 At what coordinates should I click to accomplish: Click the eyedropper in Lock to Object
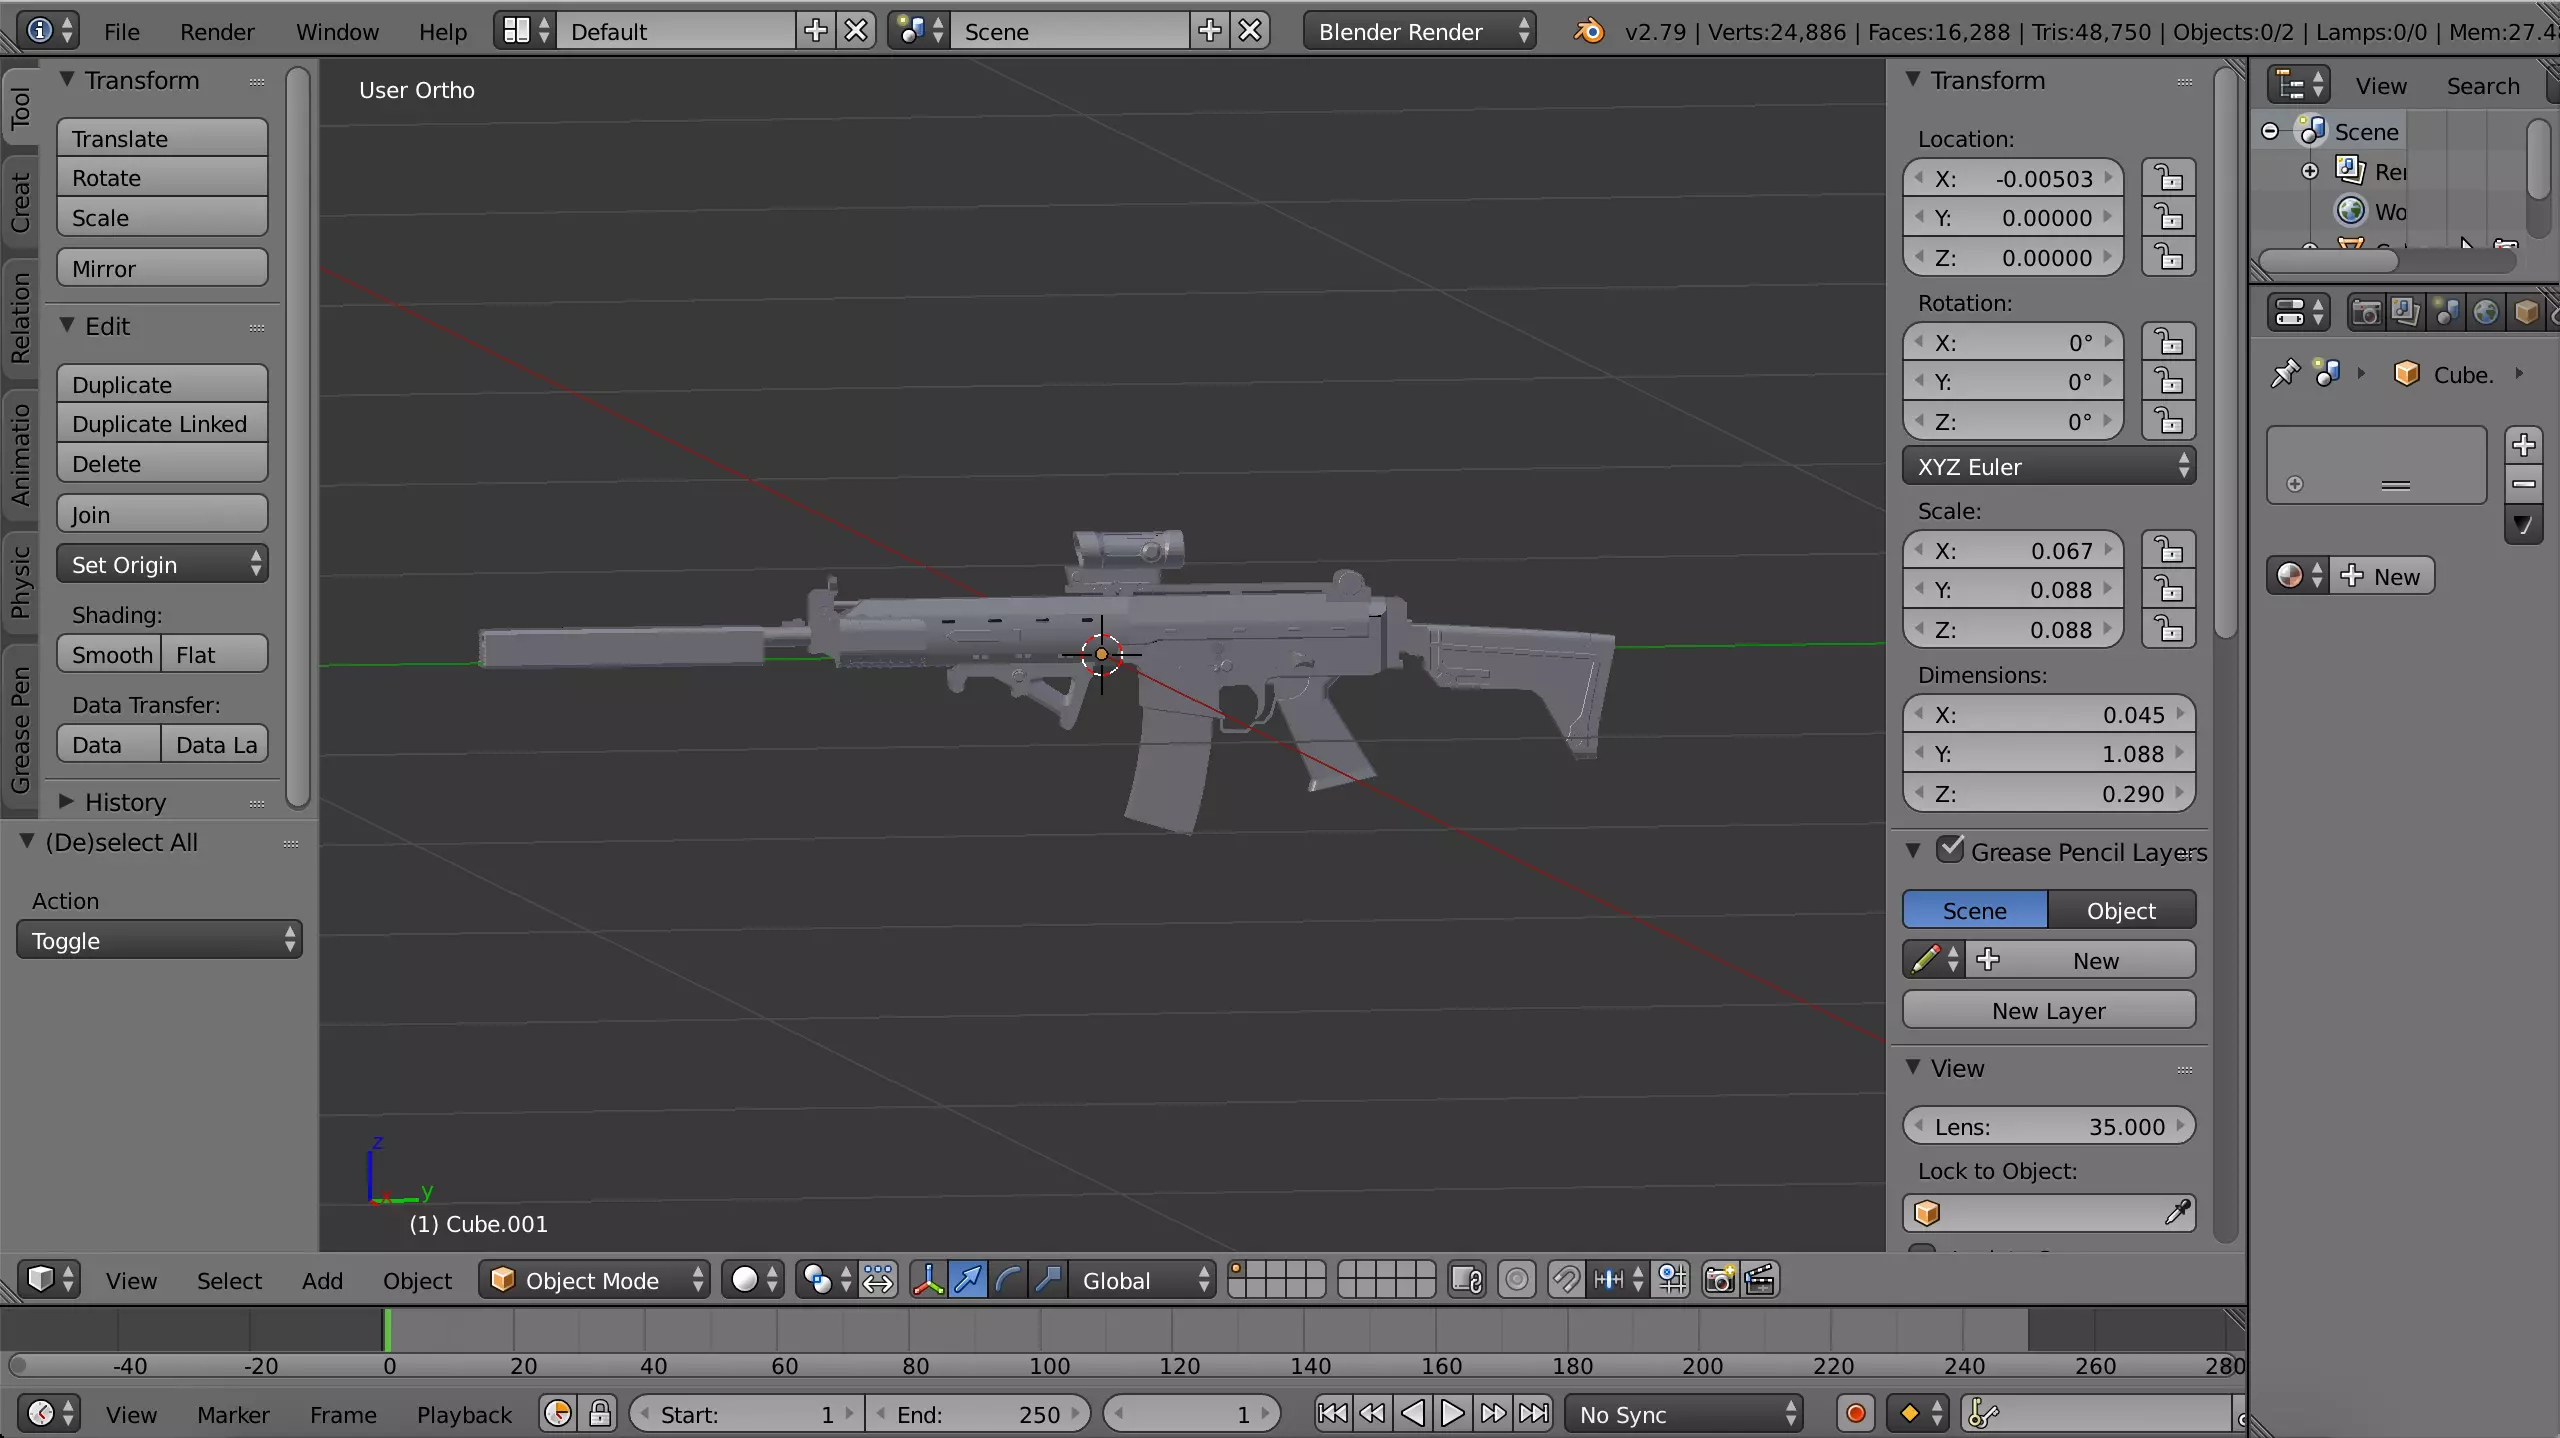click(2176, 1213)
